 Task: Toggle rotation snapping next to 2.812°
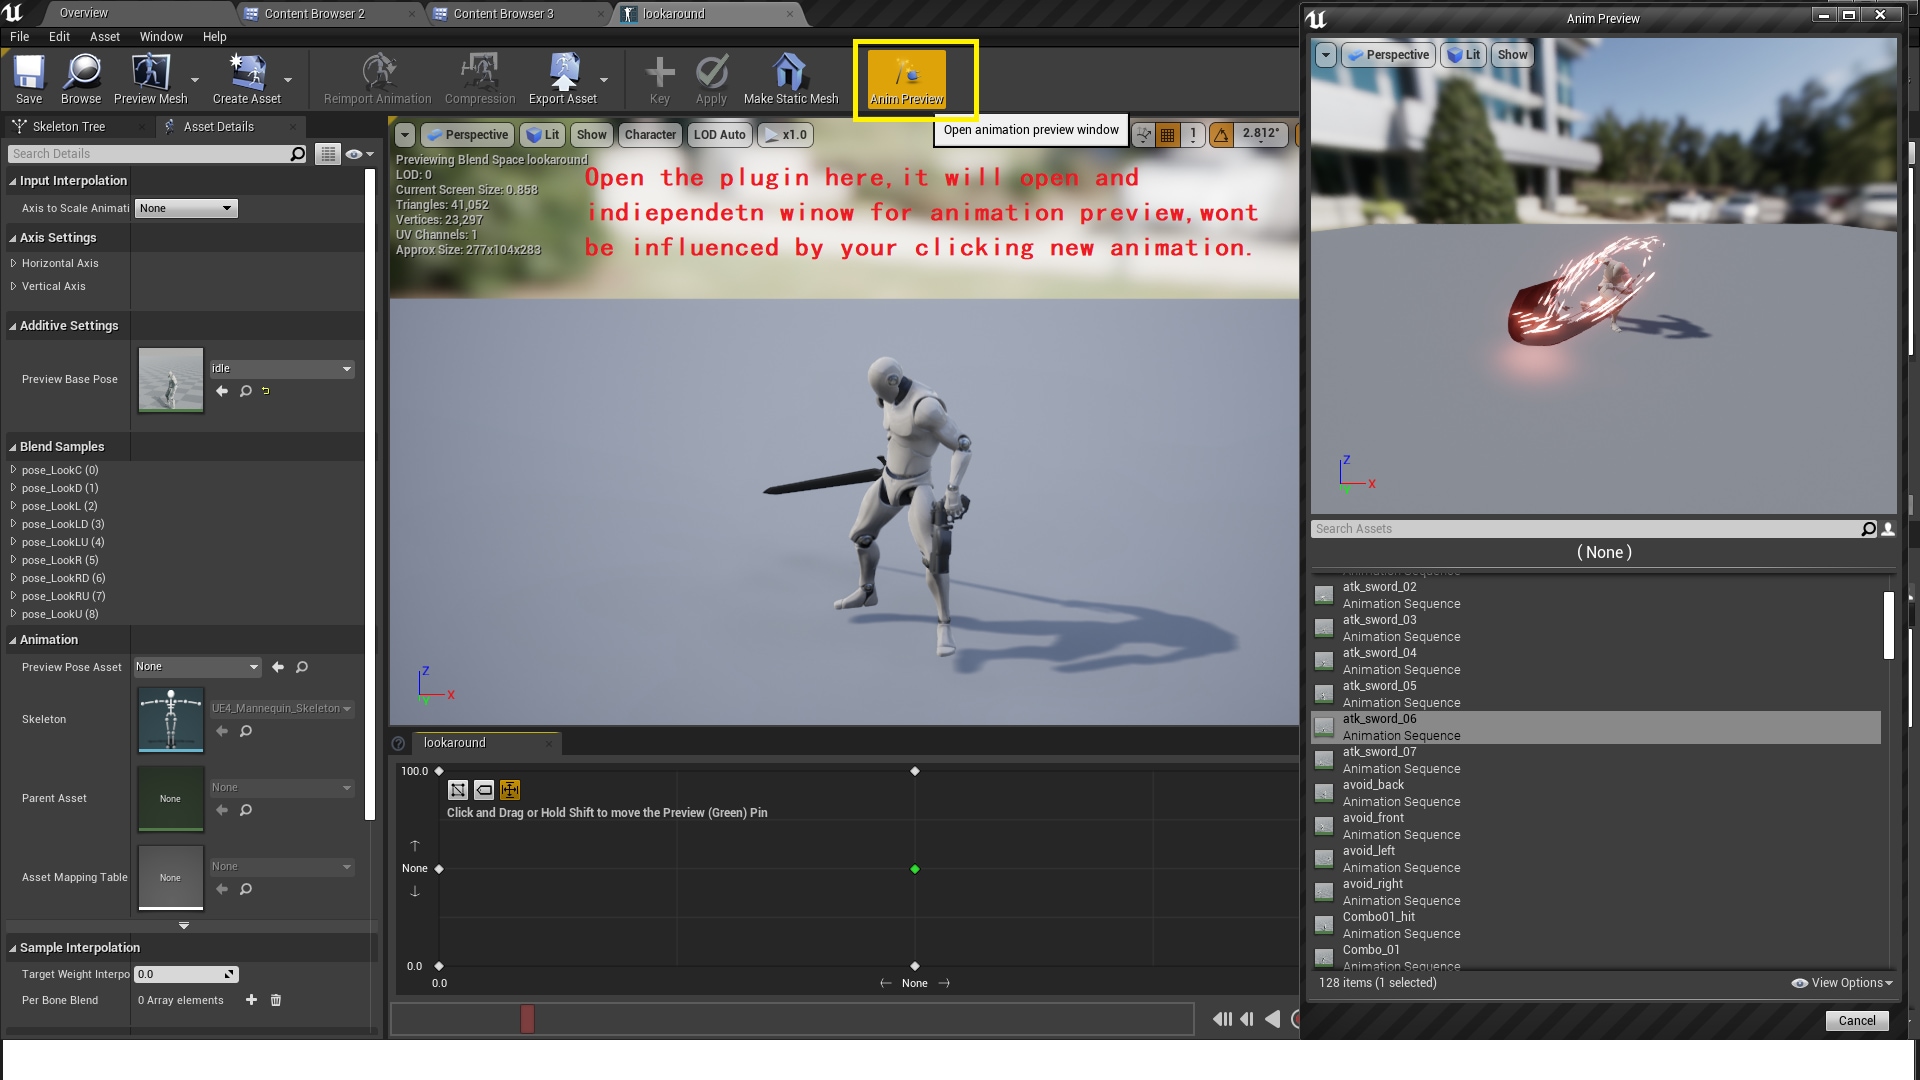click(x=1221, y=134)
